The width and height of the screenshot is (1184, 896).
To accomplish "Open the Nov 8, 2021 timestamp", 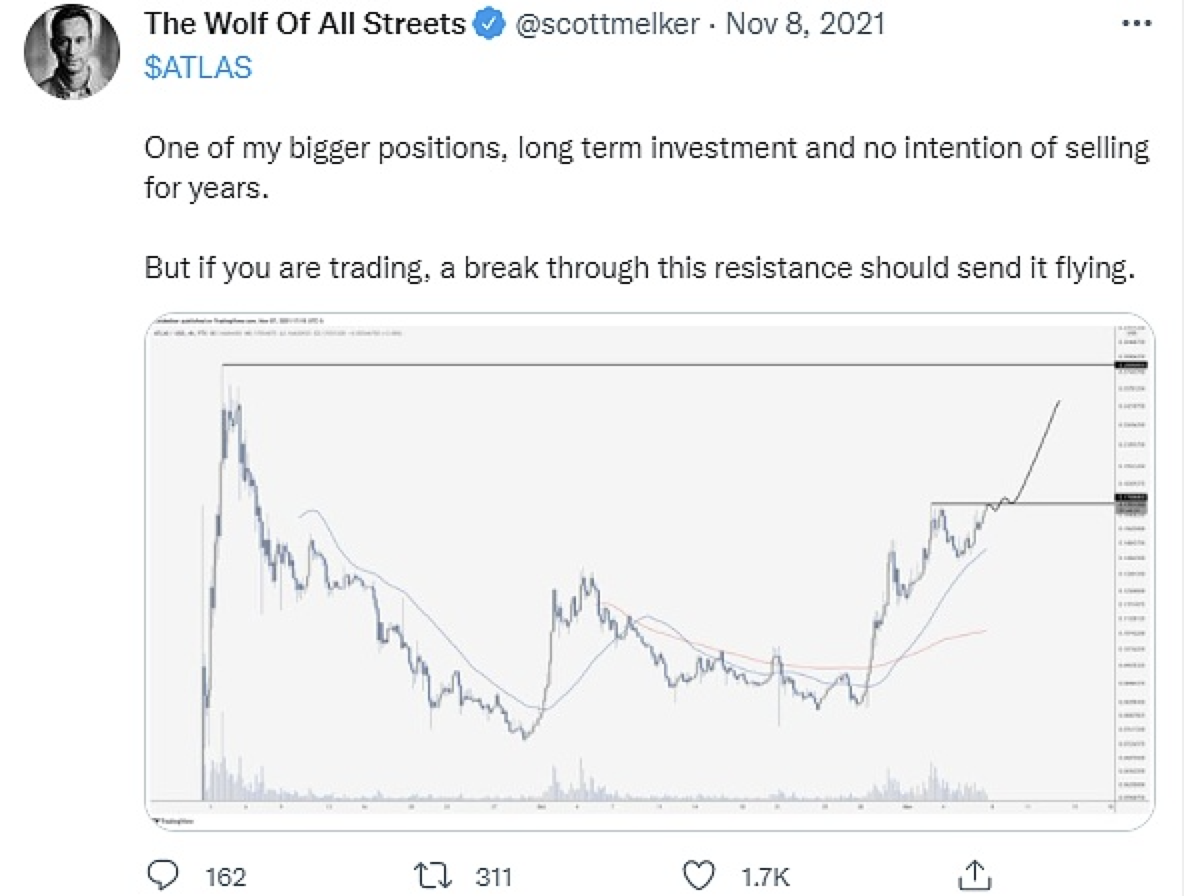I will point(805,24).
